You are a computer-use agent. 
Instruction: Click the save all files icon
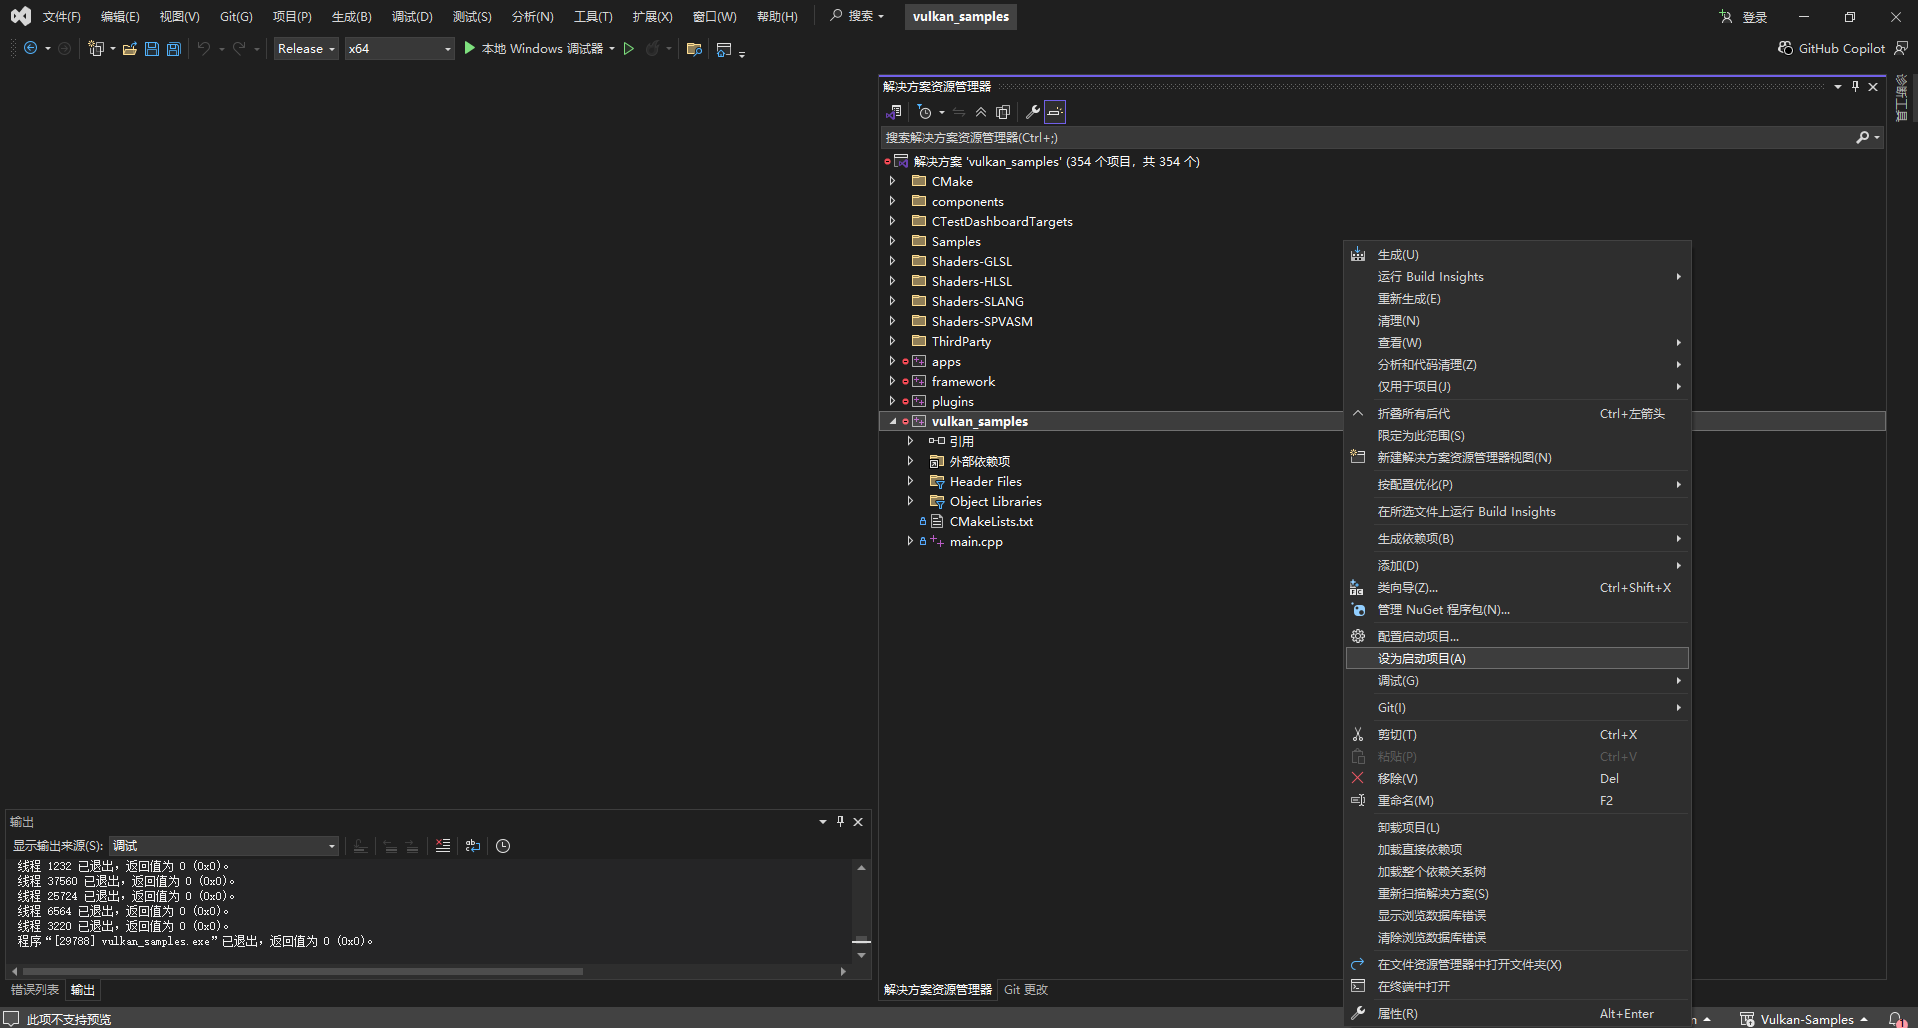[174, 48]
